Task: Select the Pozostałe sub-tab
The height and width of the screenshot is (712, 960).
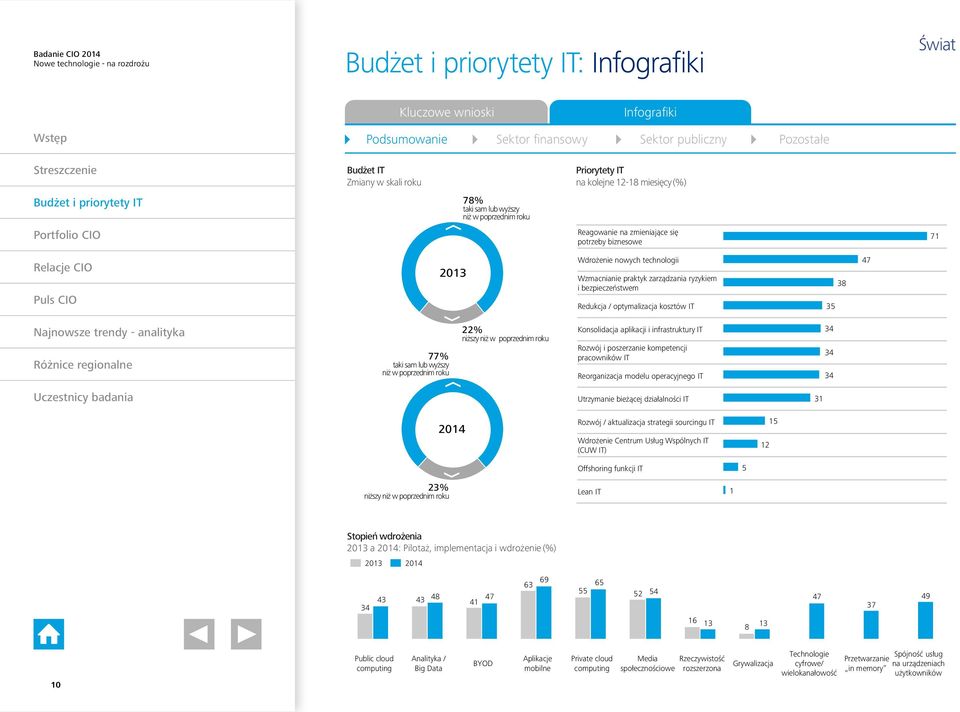Action: click(804, 140)
